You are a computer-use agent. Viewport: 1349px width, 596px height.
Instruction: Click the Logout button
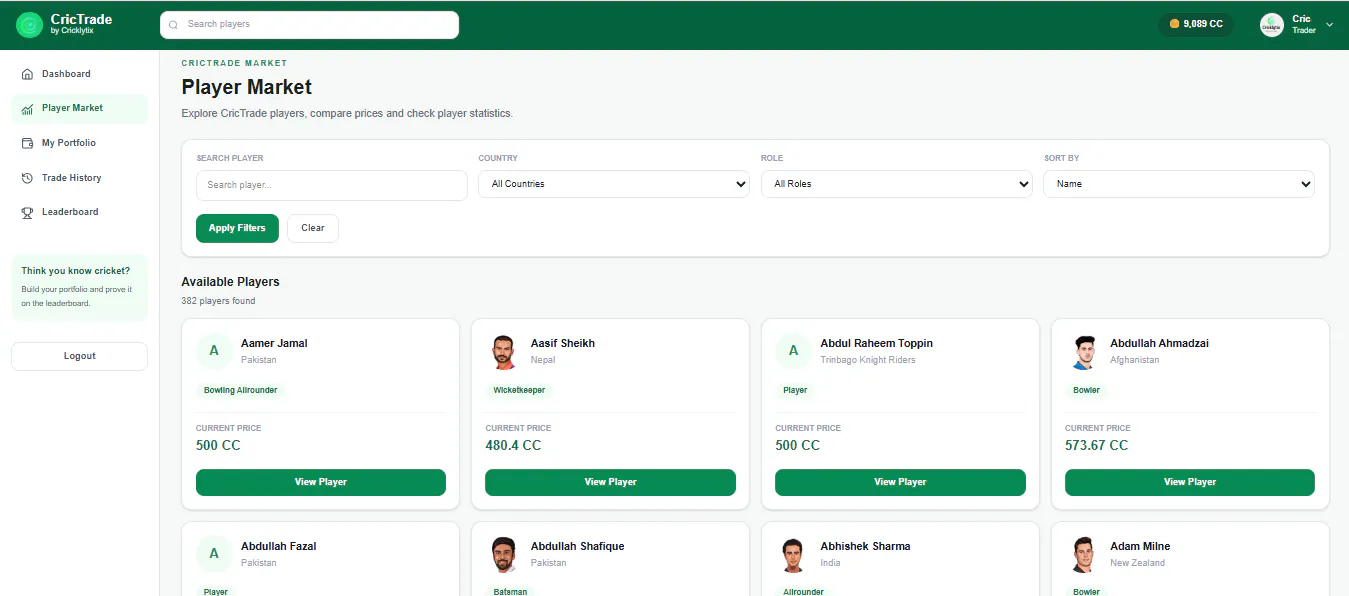click(x=80, y=356)
